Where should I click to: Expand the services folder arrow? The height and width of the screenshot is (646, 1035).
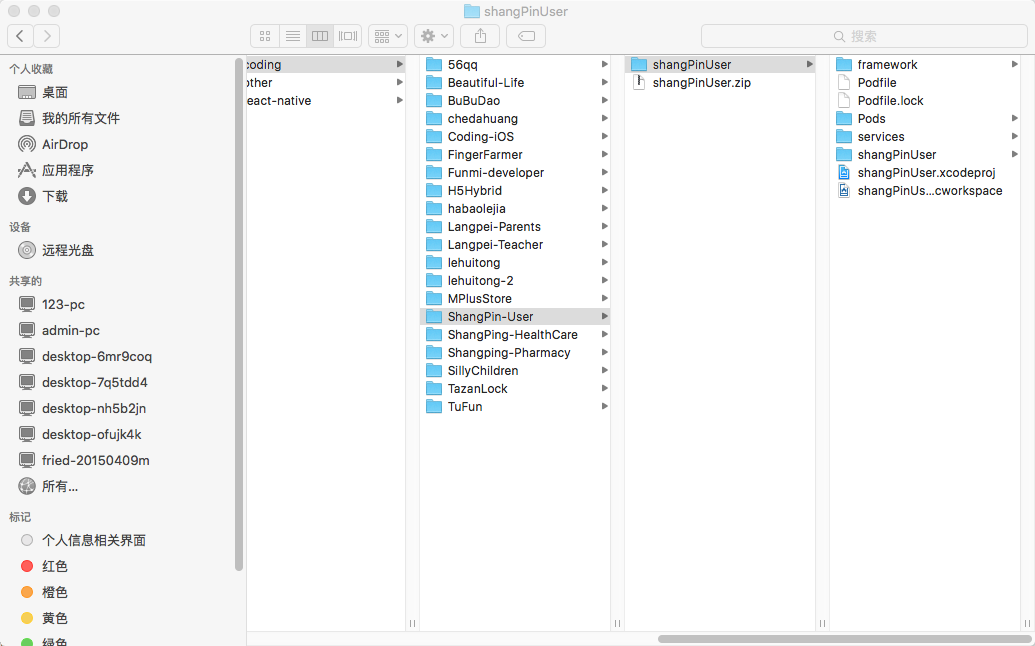coord(1015,137)
